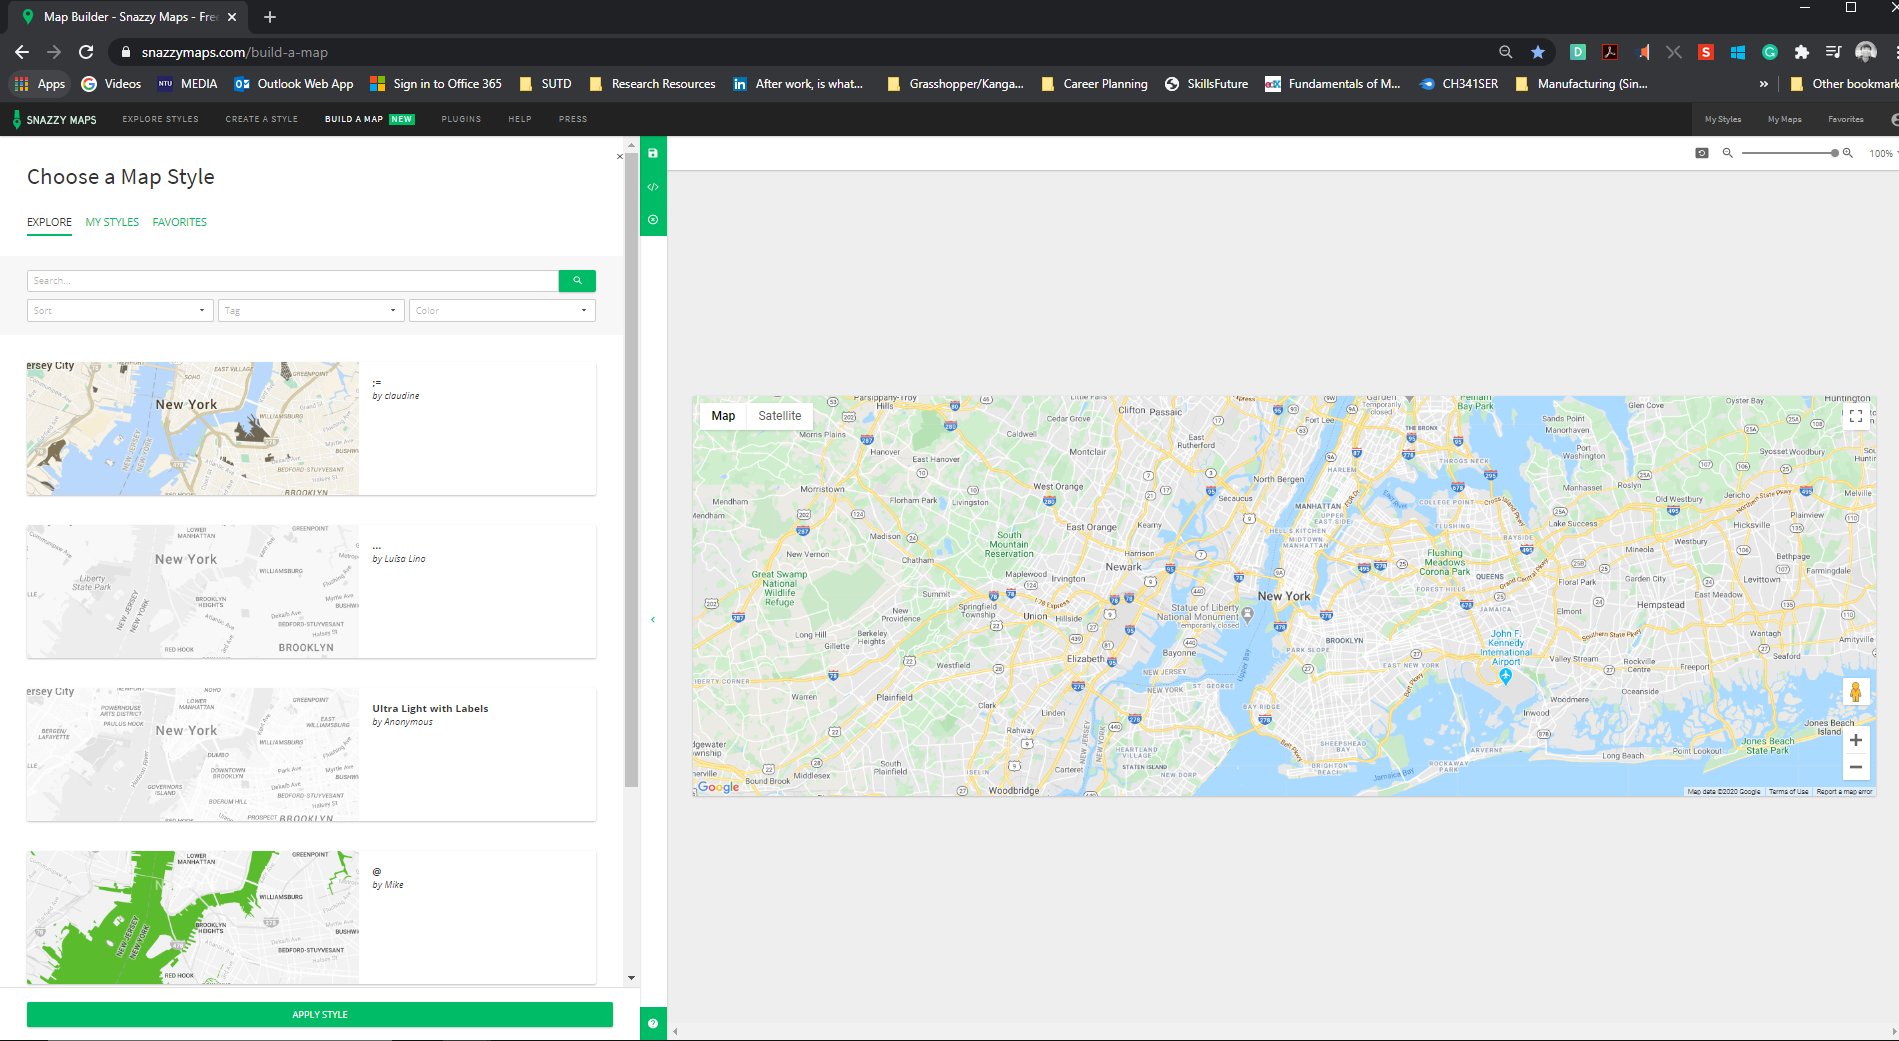Go back in browser

pos(22,52)
